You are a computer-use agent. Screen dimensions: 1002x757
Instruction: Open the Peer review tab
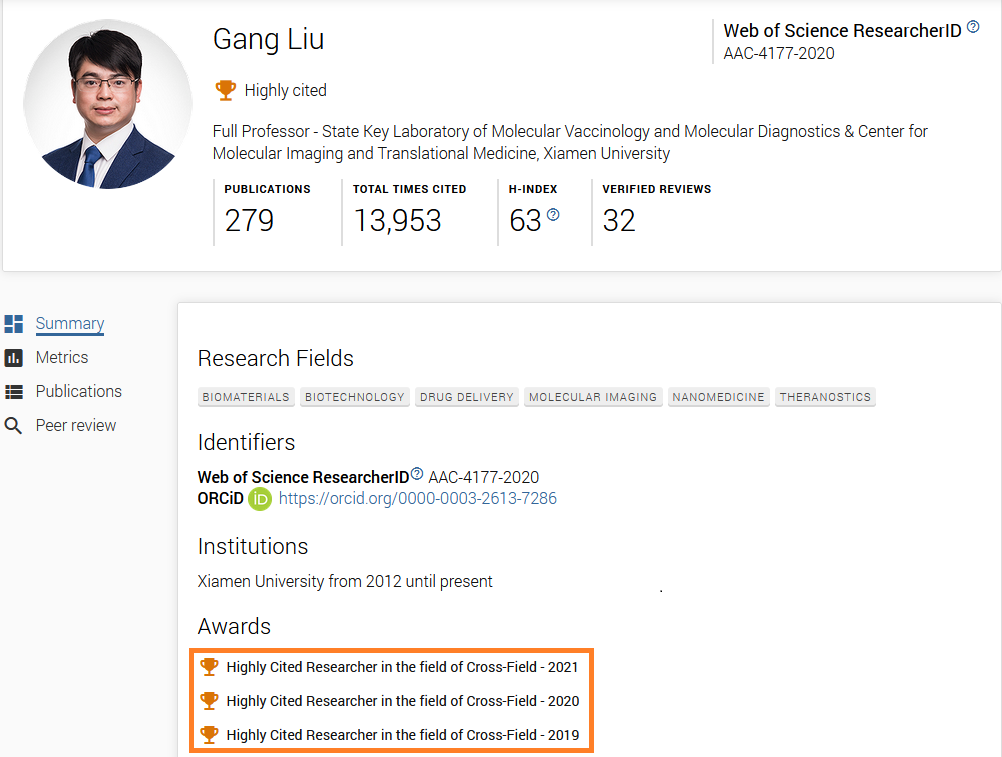coord(76,426)
